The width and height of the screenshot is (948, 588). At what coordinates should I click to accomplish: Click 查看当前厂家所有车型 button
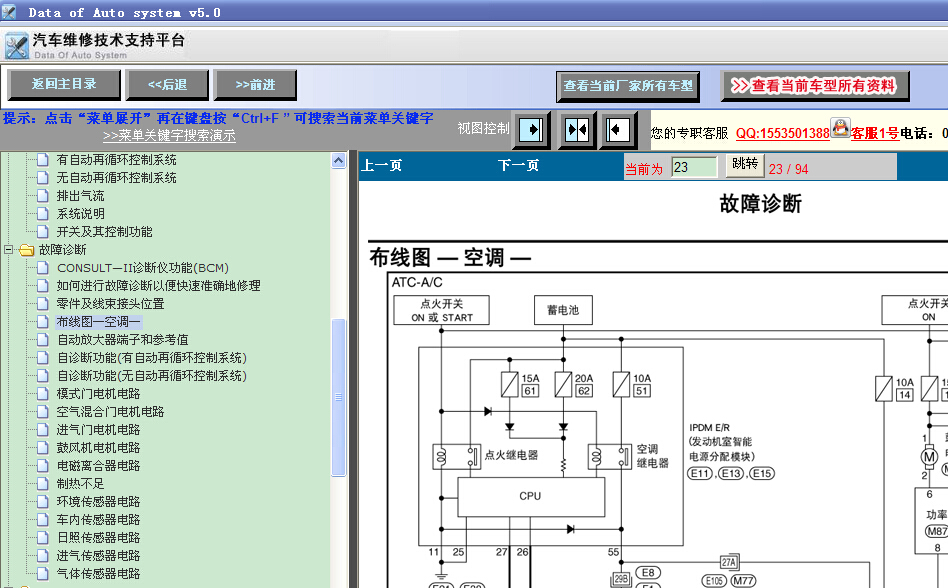click(x=628, y=86)
